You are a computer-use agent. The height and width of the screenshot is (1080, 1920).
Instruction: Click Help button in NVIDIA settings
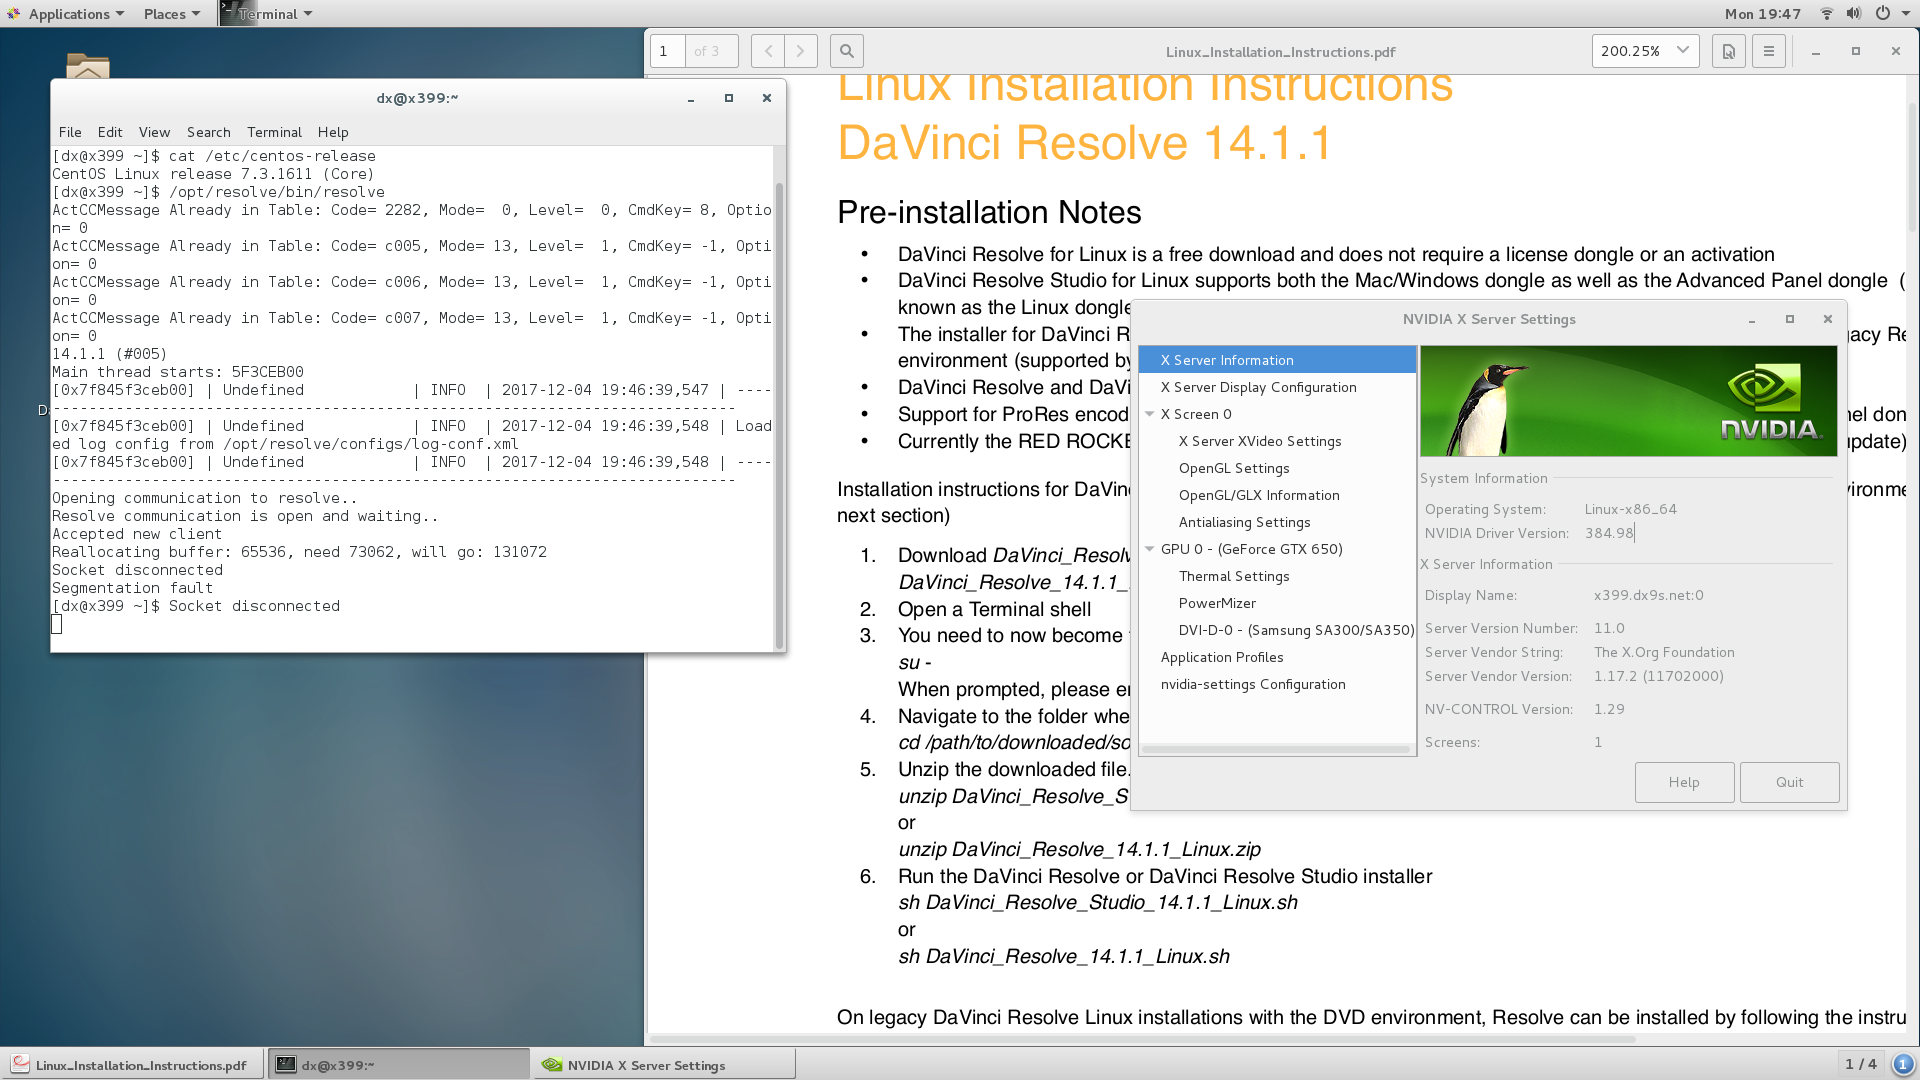coord(1684,781)
